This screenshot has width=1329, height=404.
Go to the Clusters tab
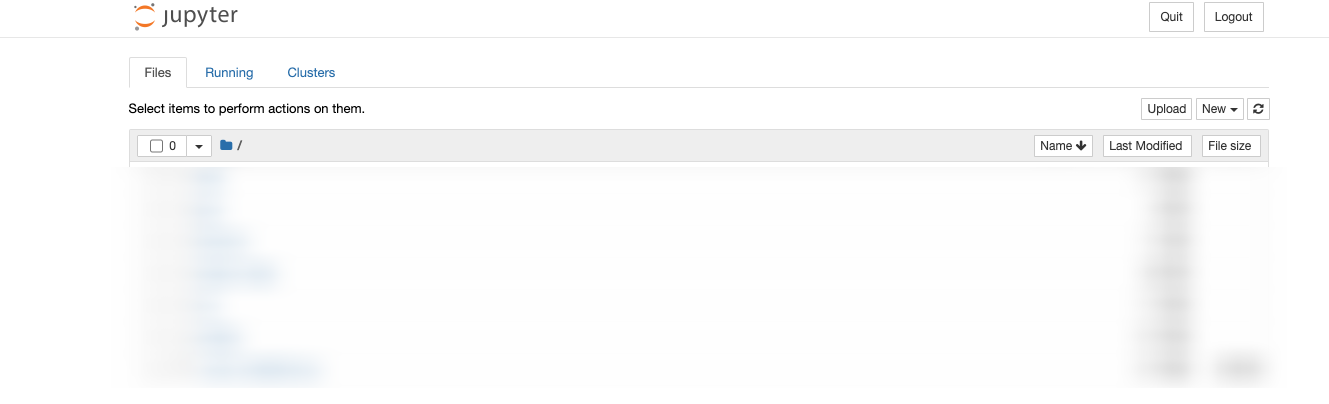point(311,73)
